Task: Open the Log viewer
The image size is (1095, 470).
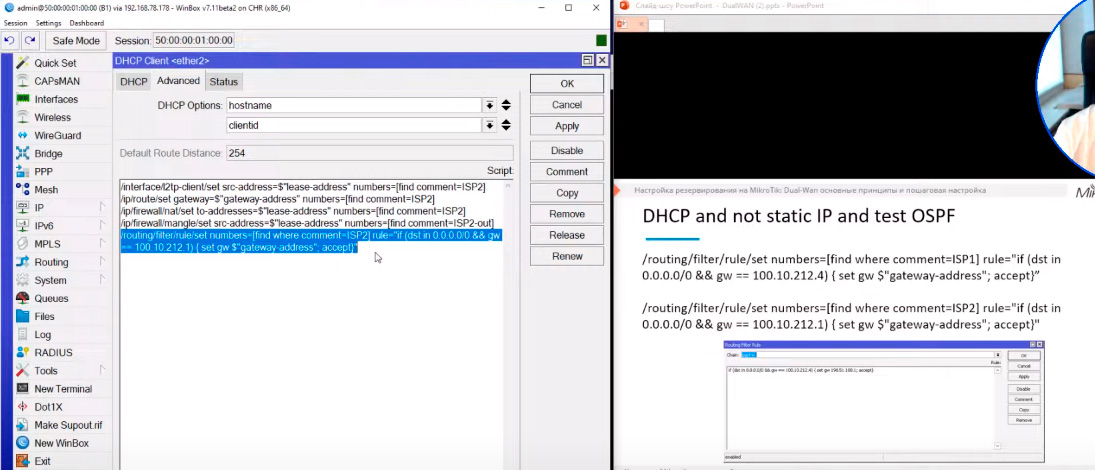Action: pyautogui.click(x=42, y=334)
